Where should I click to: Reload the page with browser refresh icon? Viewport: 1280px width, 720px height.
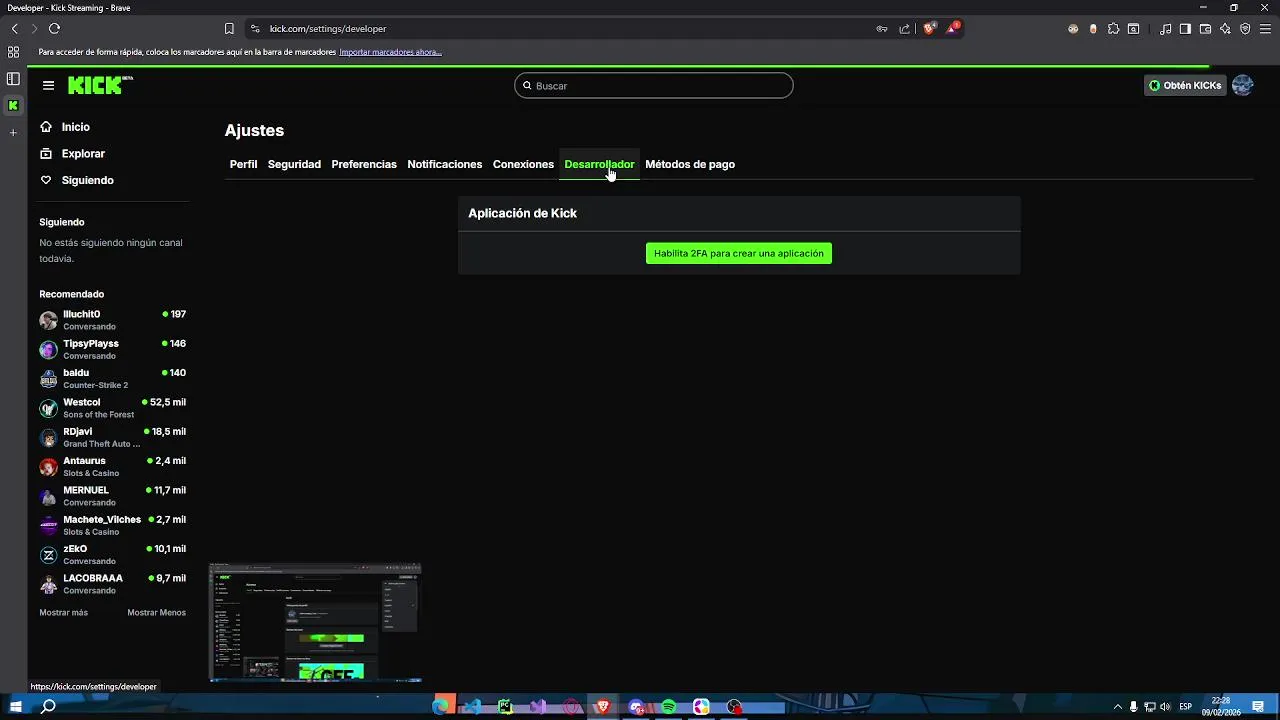(54, 29)
